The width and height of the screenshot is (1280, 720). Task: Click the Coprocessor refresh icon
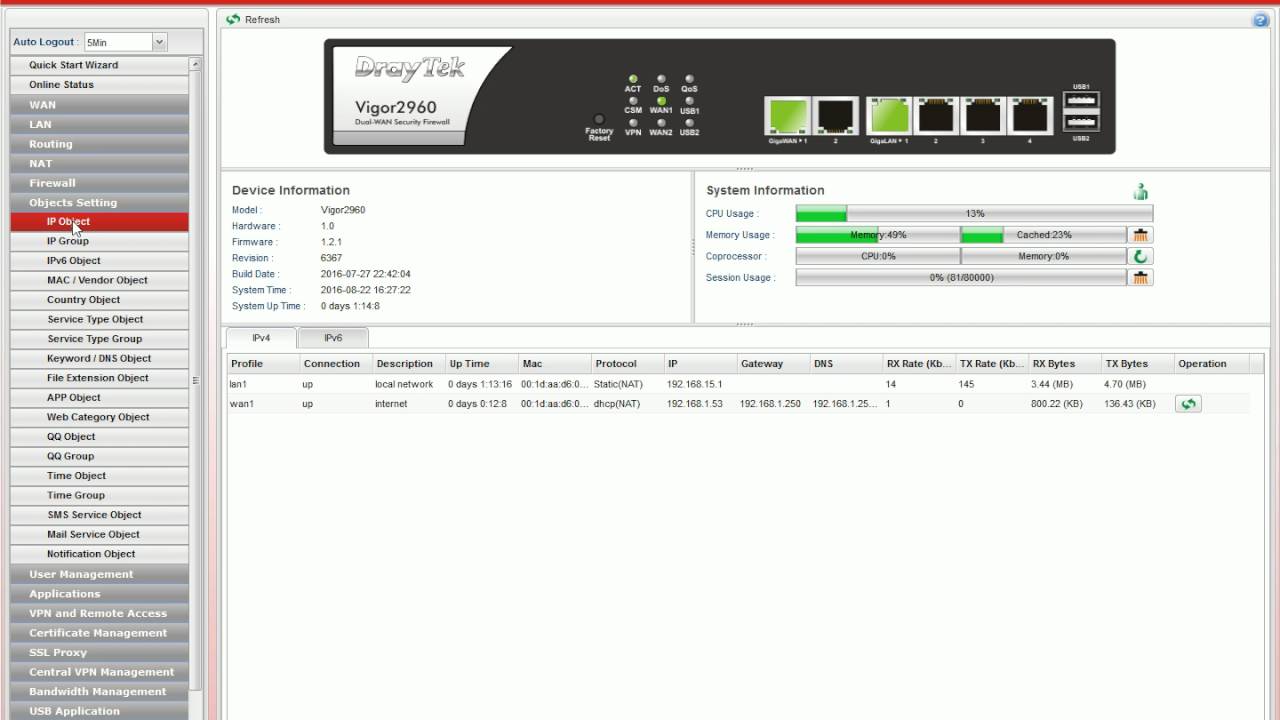click(1140, 256)
